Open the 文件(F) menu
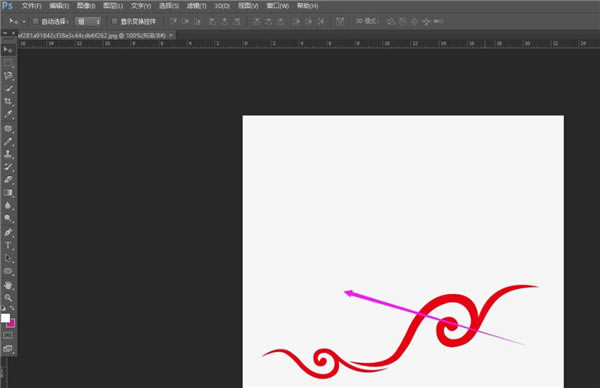The height and width of the screenshot is (388, 600). [x=31, y=6]
